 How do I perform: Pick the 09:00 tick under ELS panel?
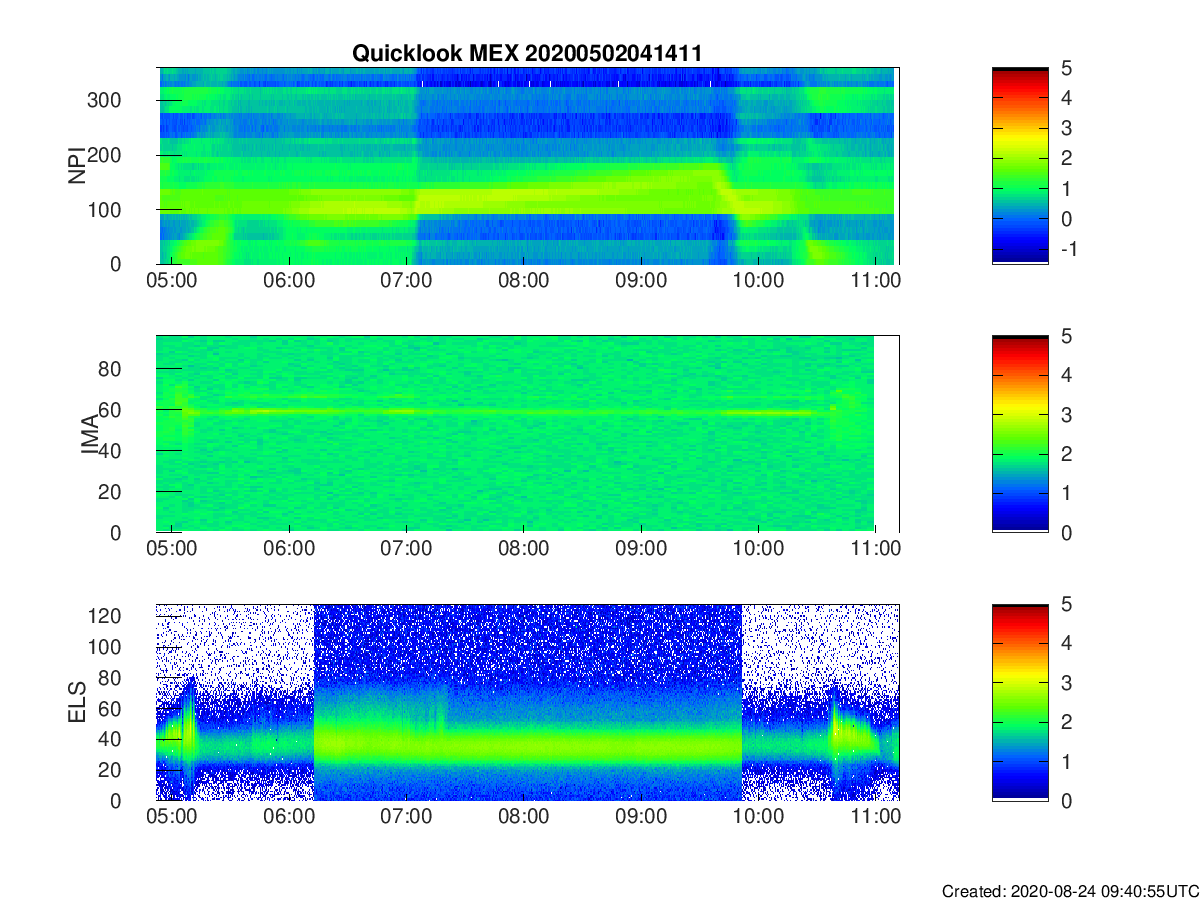pyautogui.click(x=641, y=817)
